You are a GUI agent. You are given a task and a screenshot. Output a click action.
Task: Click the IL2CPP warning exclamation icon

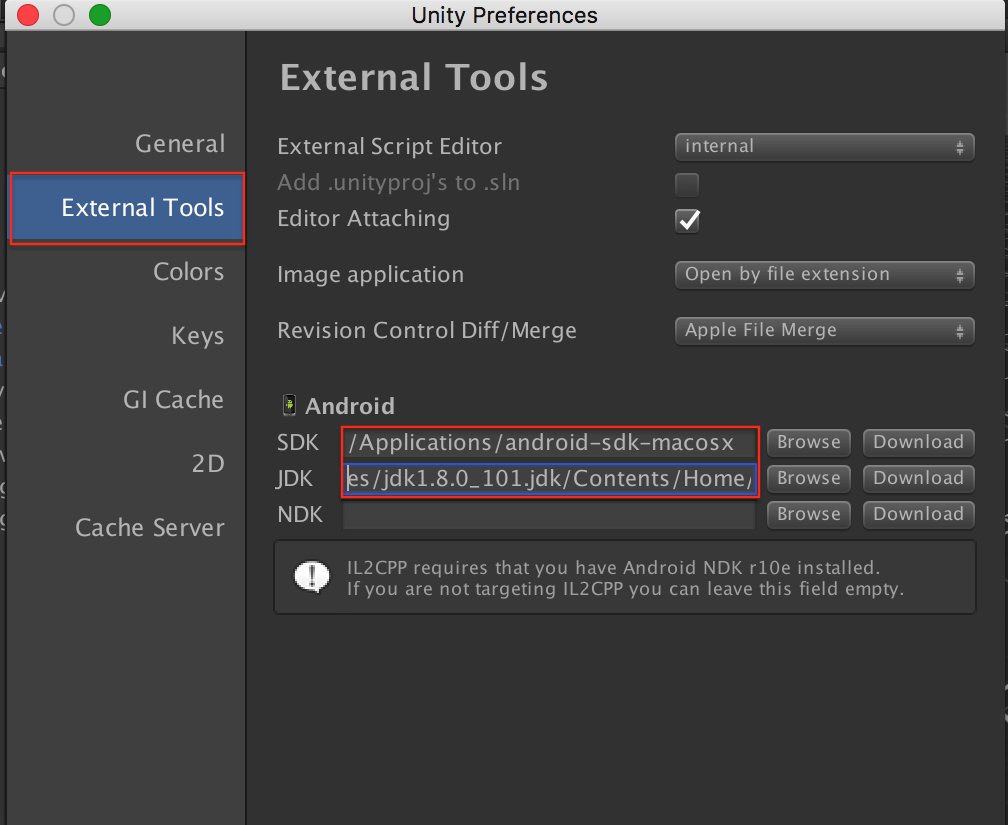pos(312,577)
